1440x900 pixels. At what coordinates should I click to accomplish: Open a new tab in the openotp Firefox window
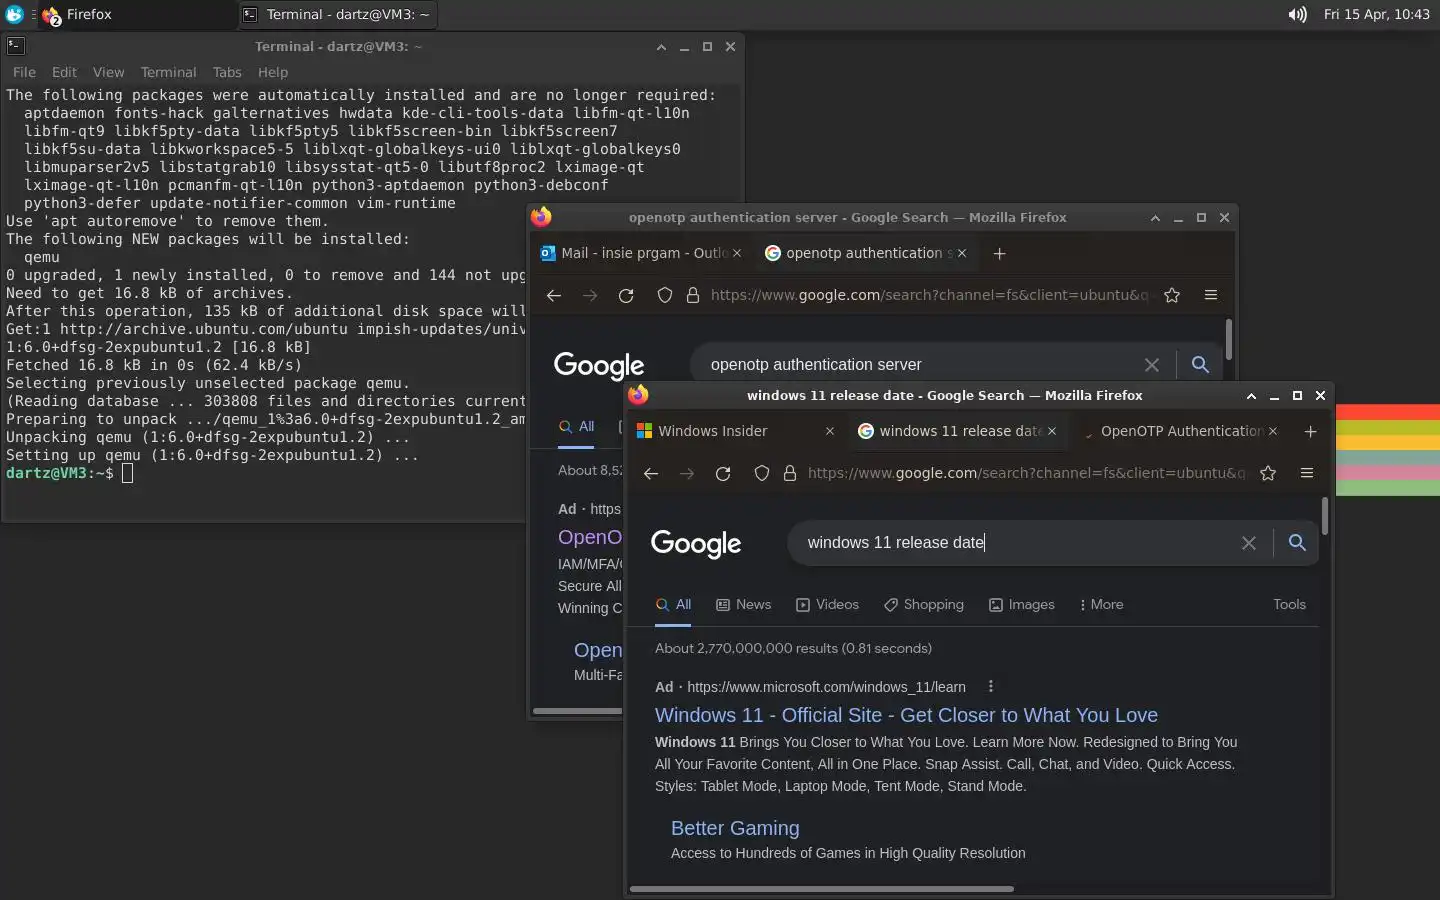pyautogui.click(x=999, y=253)
